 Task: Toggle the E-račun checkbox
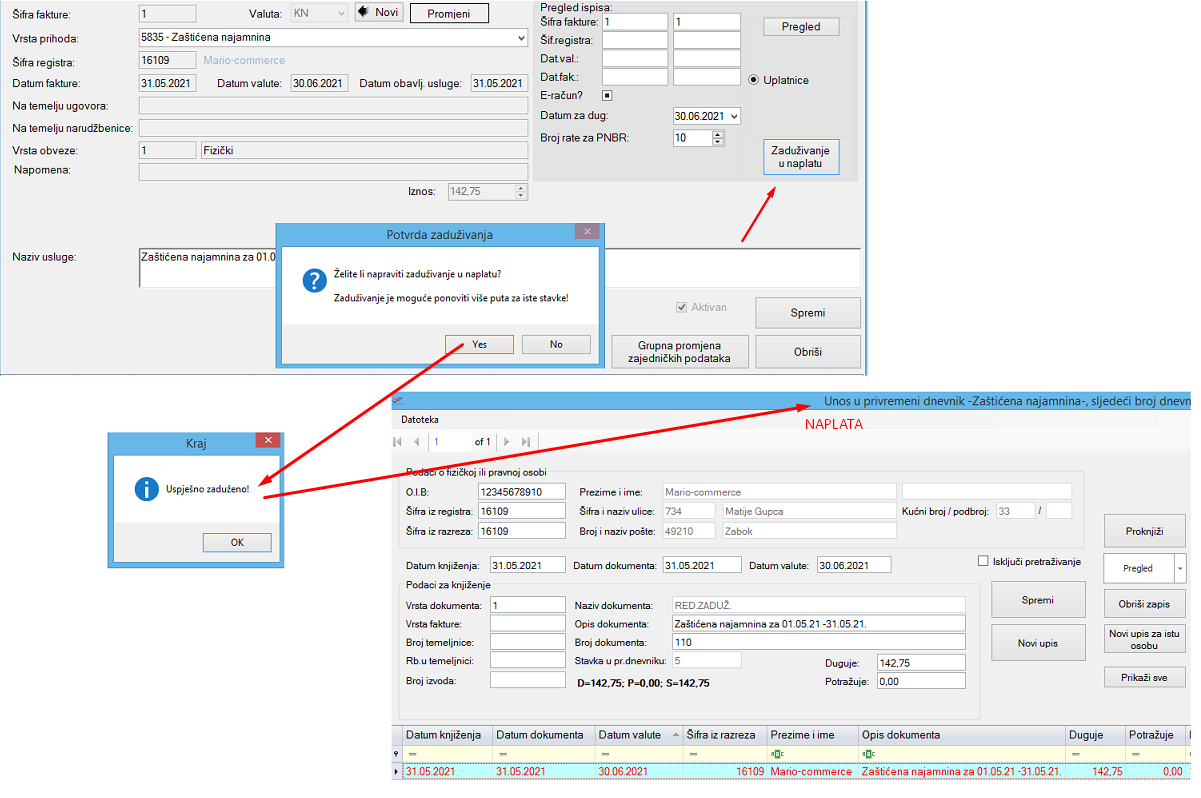[607, 96]
